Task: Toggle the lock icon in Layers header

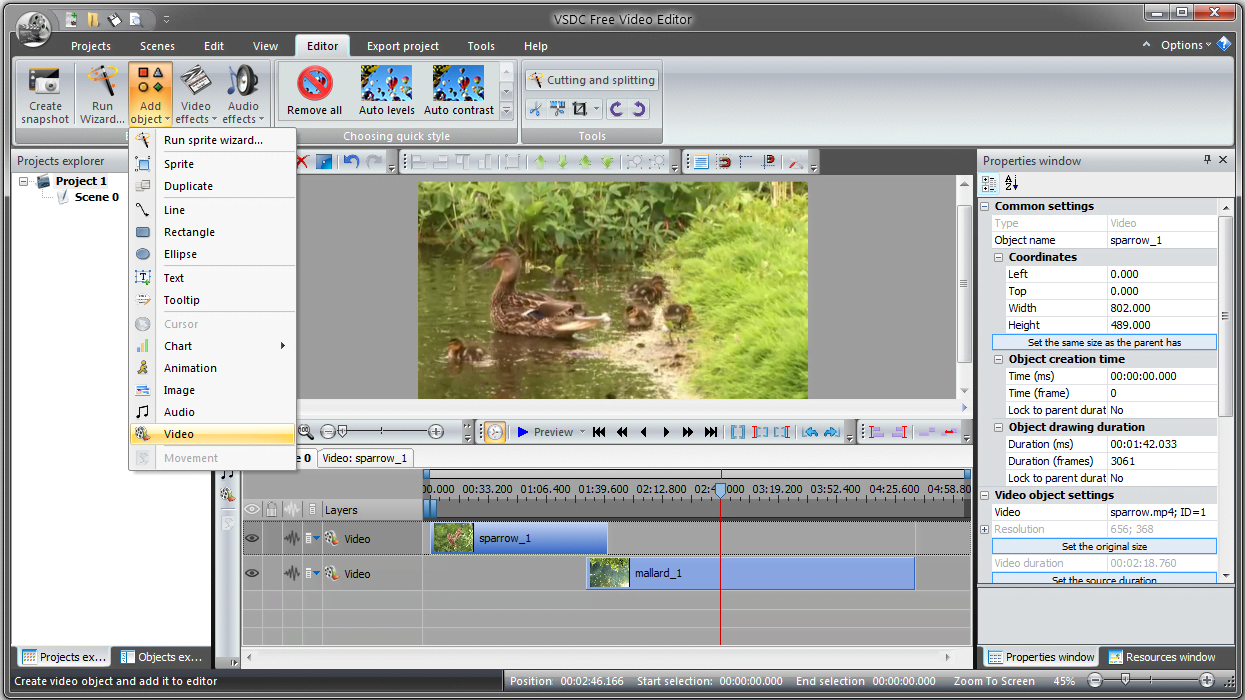Action: (x=271, y=510)
